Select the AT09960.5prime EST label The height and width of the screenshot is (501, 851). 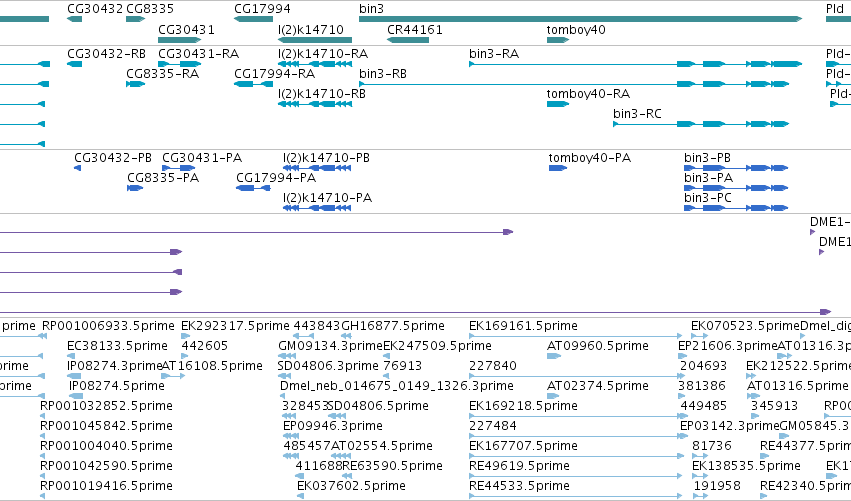coord(598,346)
